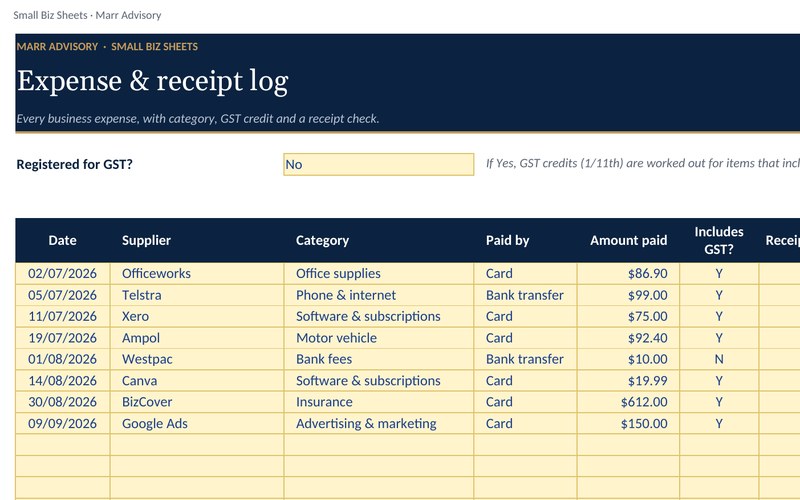Select the Xero supplier cell
This screenshot has width=800, height=500.
coord(197,316)
